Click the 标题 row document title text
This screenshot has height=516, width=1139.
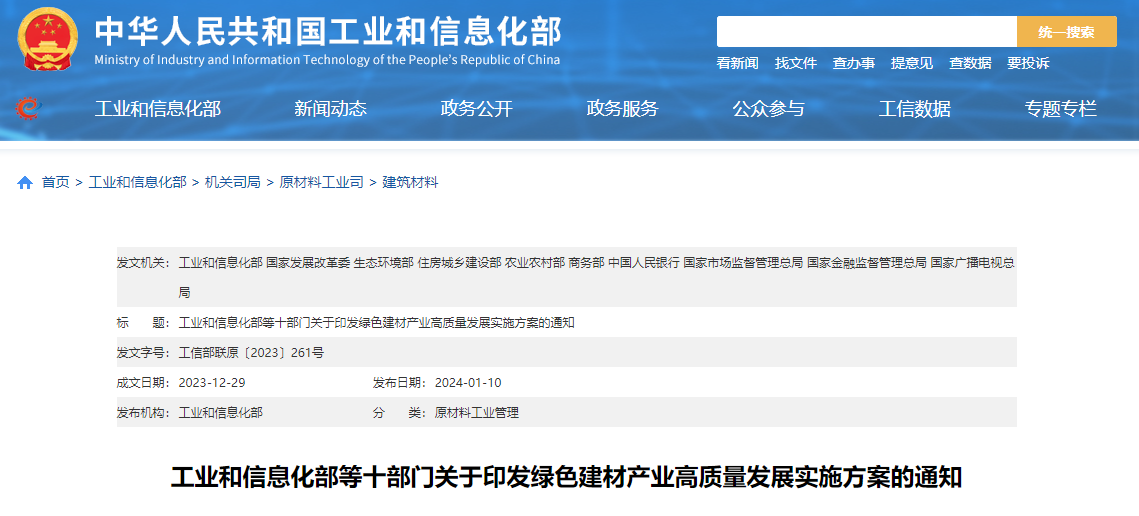376,323
